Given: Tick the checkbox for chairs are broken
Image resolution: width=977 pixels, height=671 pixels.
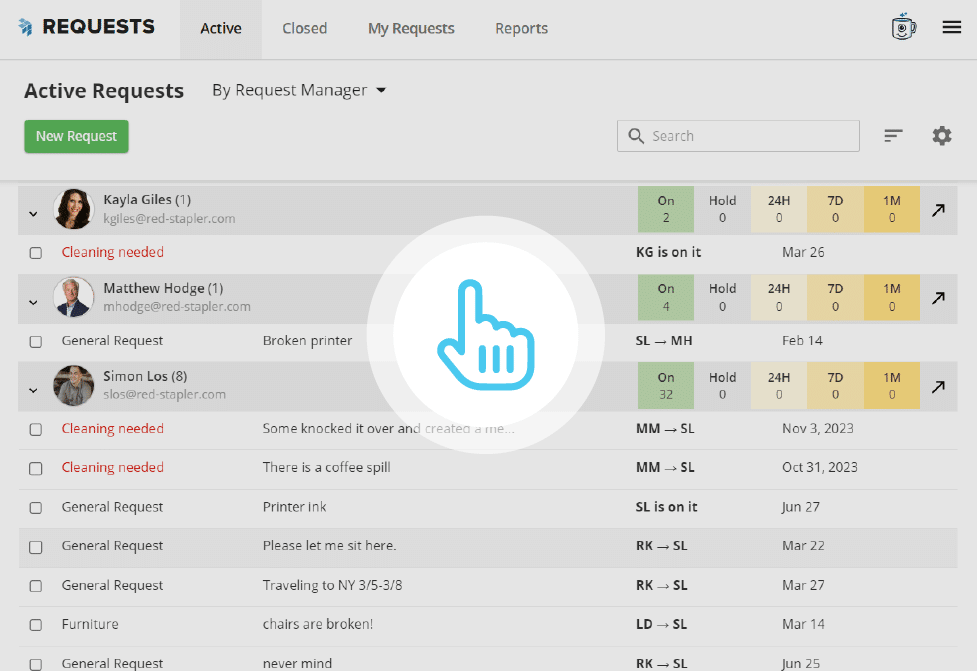Looking at the screenshot, I should (x=36, y=626).
